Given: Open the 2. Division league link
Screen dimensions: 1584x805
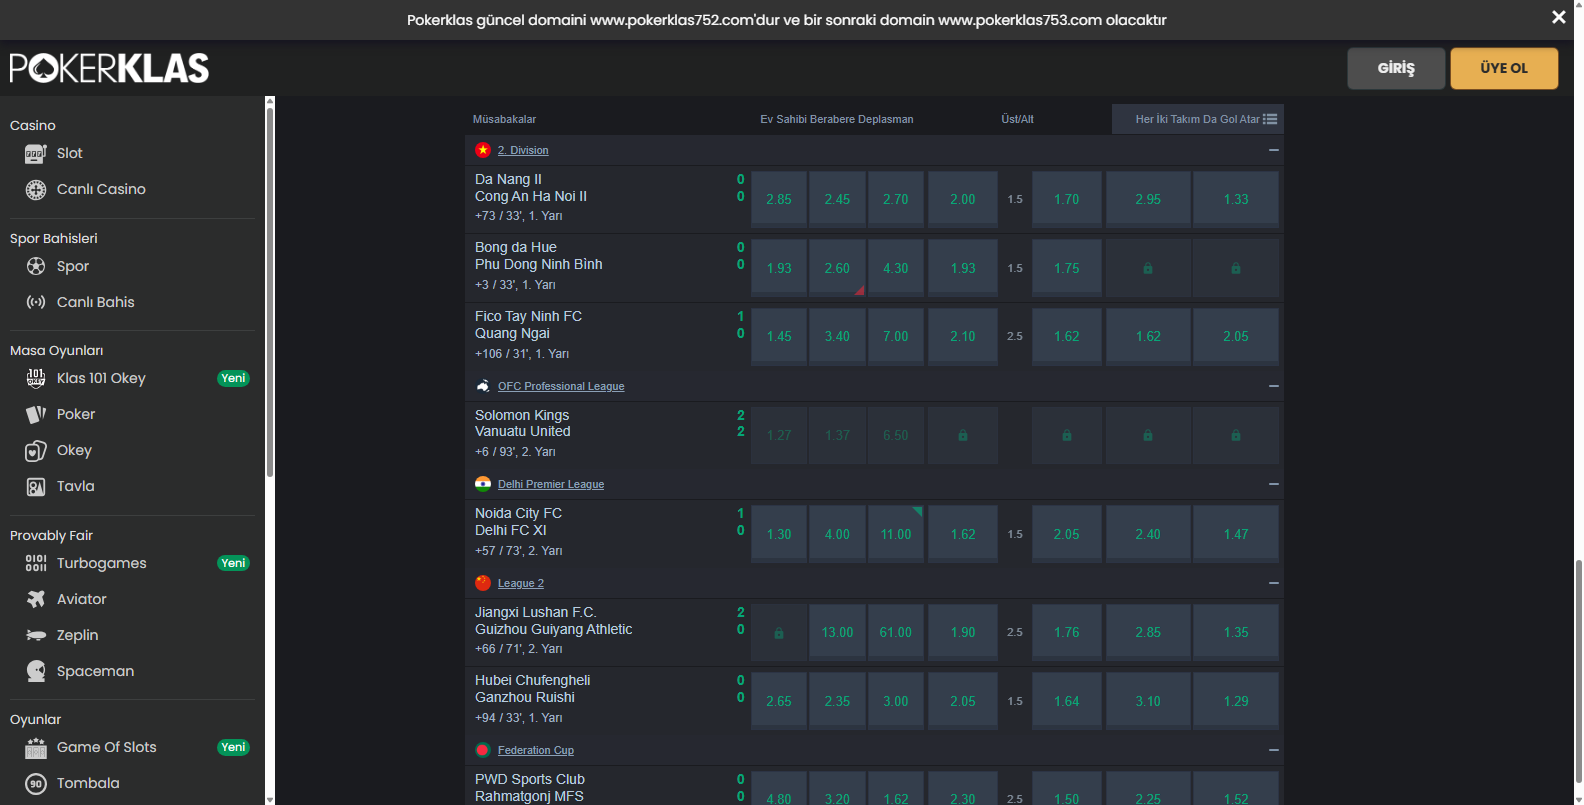Looking at the screenshot, I should pos(523,150).
